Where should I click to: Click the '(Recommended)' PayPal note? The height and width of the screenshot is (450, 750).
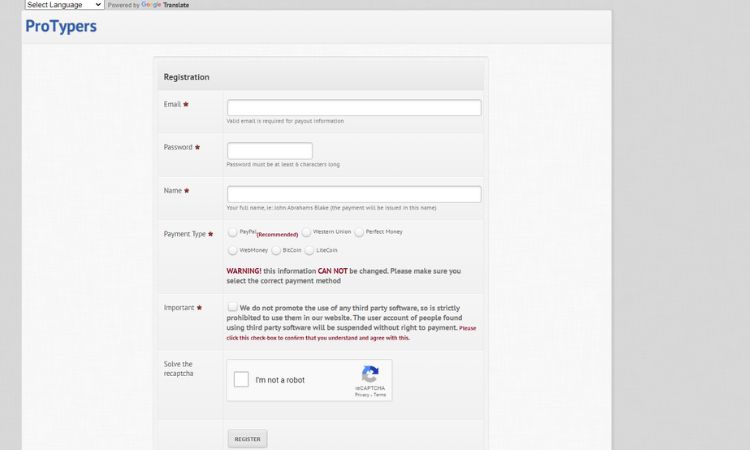(277, 234)
